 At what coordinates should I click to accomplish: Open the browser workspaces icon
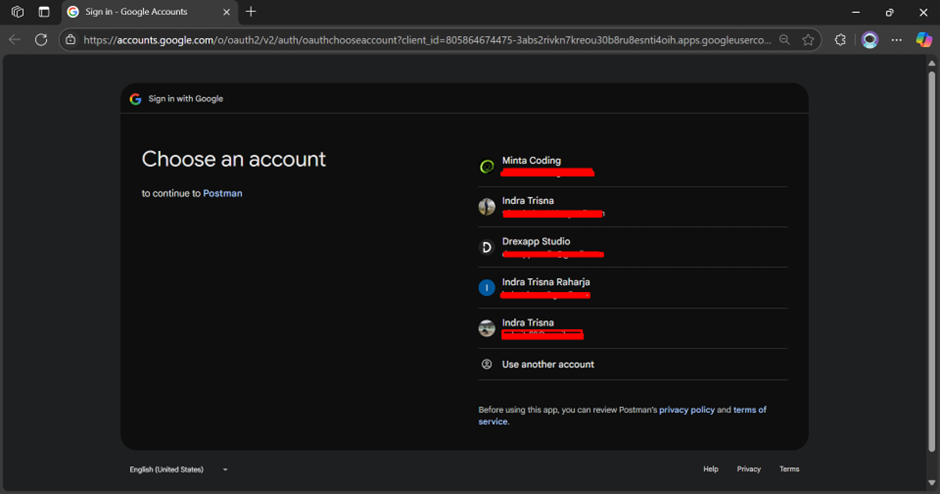(17, 12)
